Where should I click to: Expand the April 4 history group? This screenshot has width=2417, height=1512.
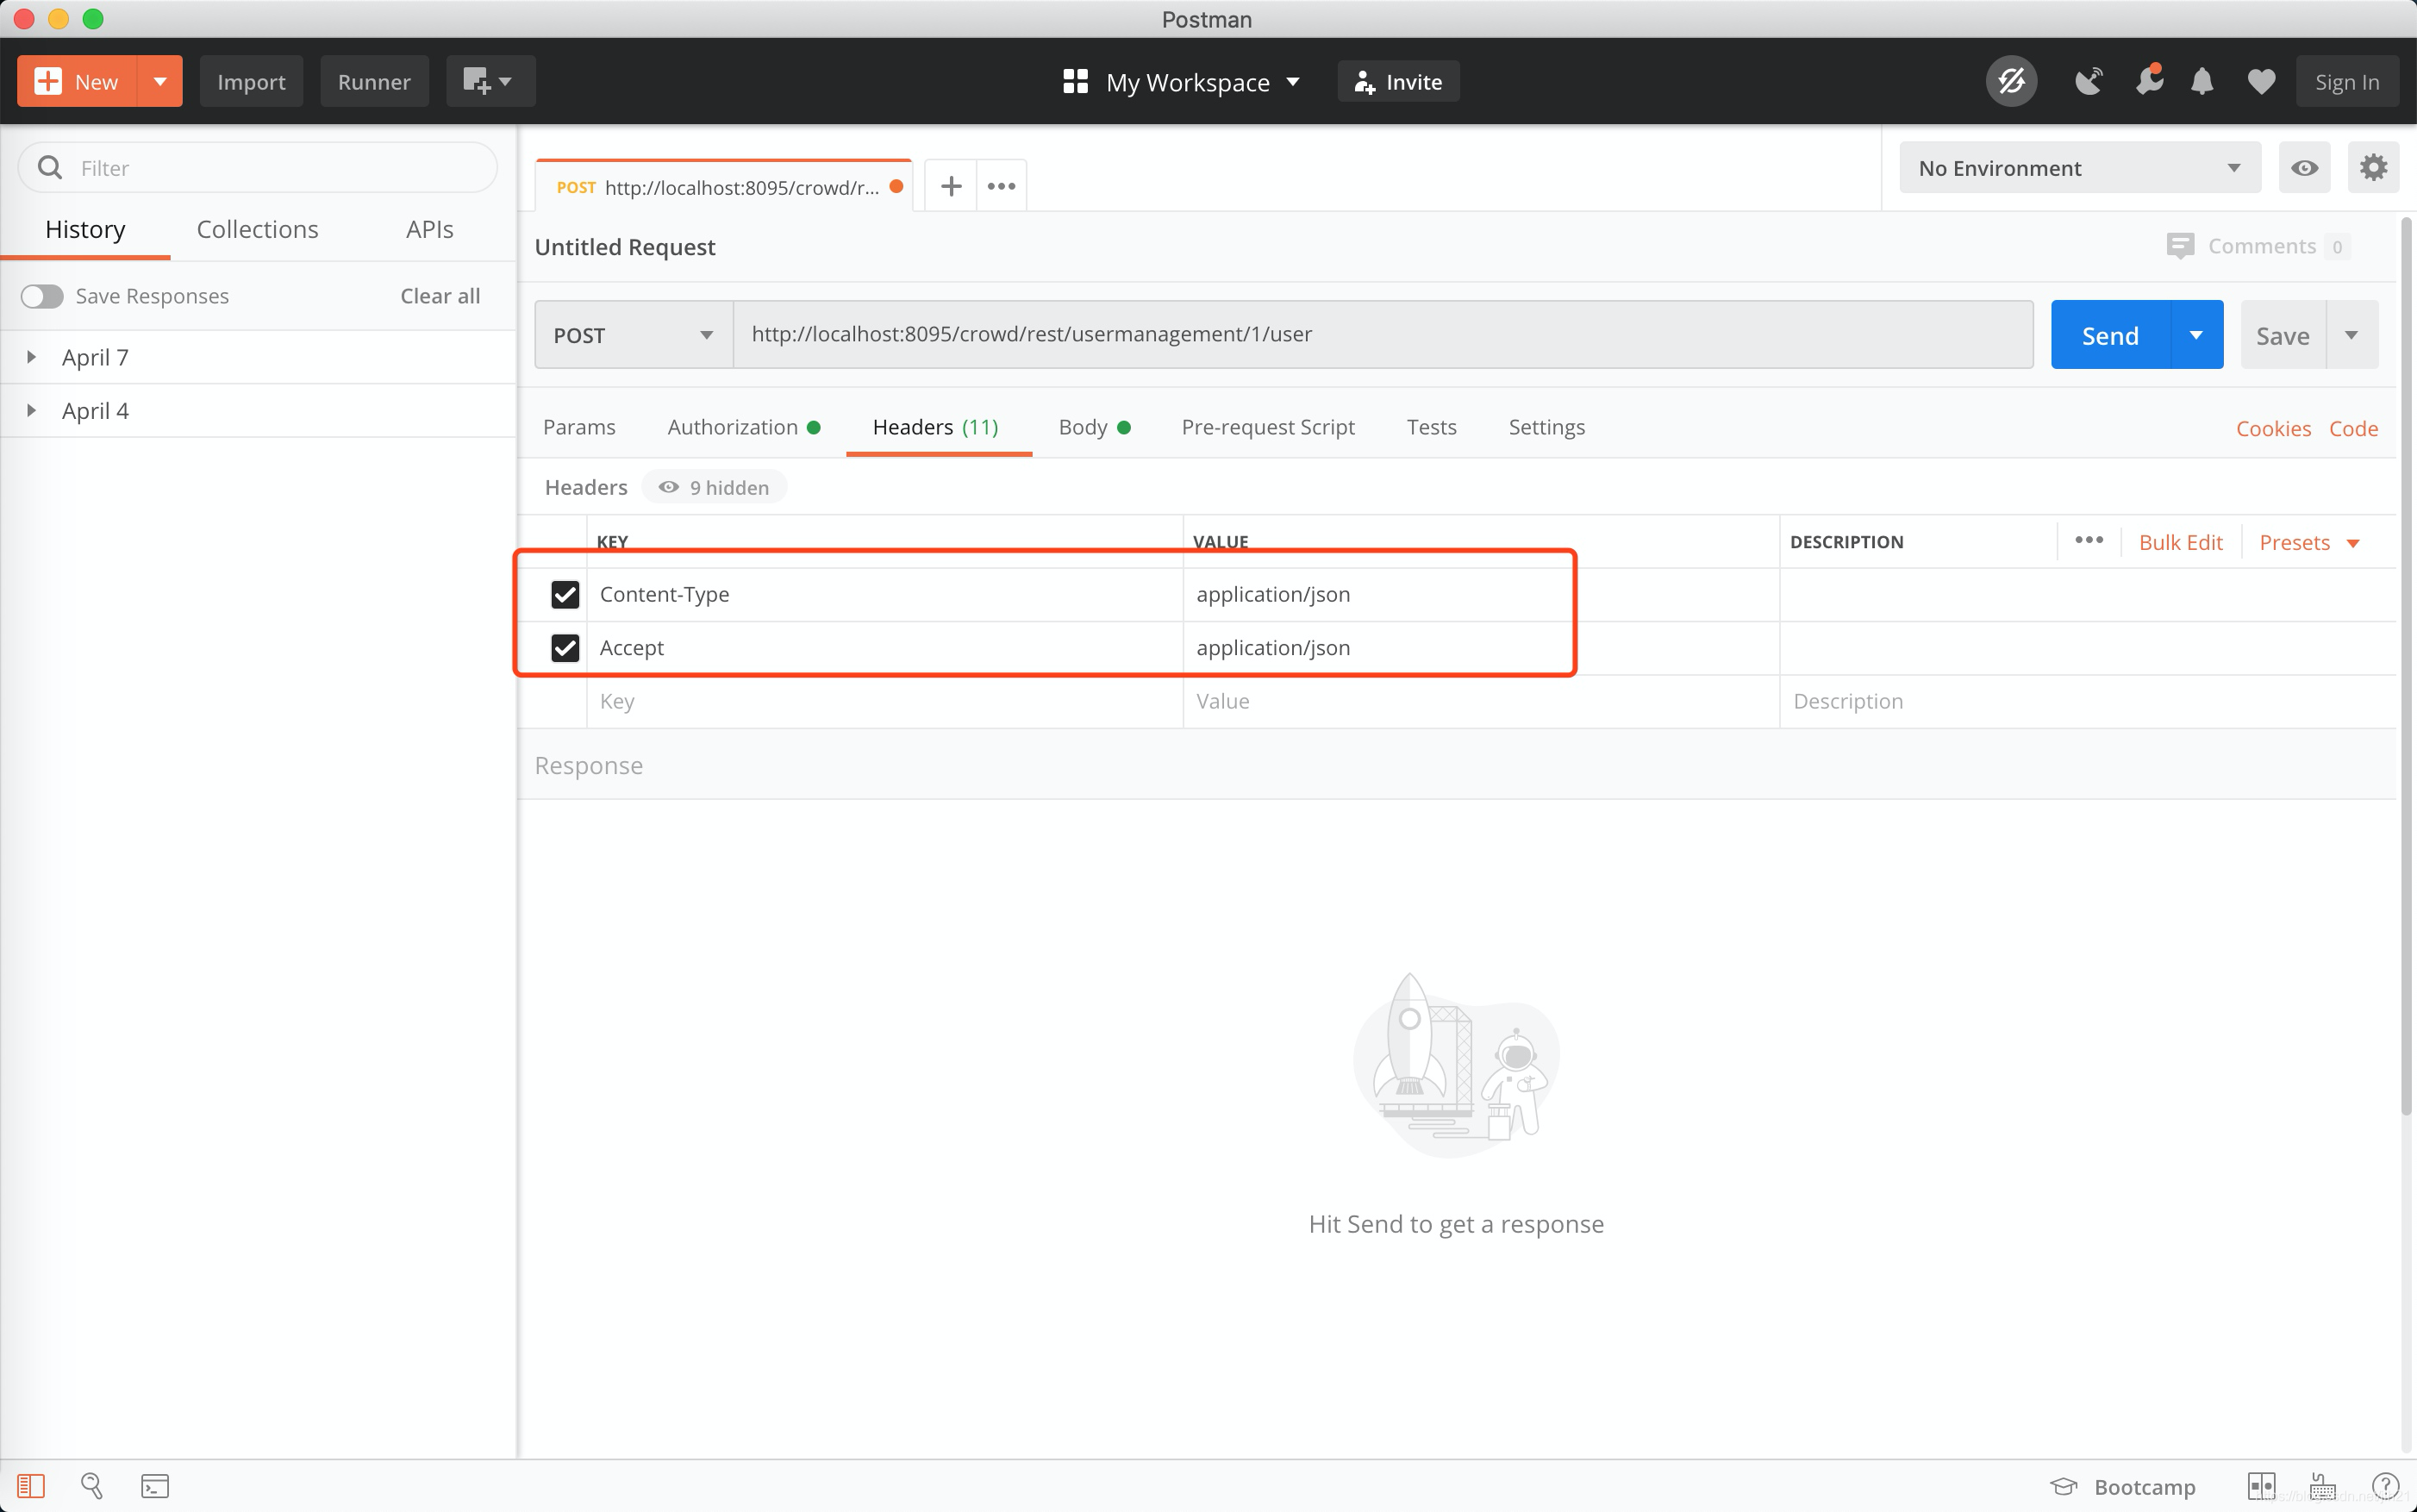tap(31, 410)
